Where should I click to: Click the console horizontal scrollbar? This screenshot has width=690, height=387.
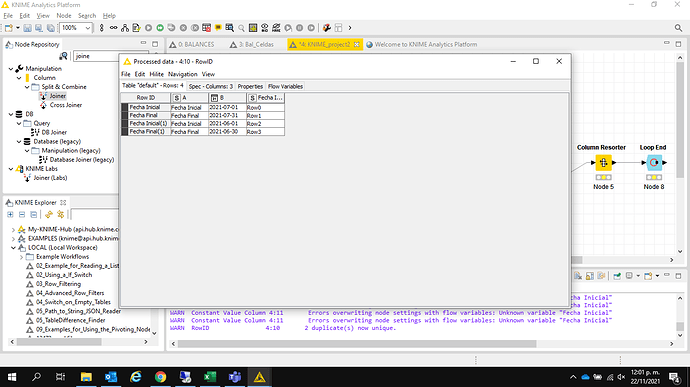tap(357, 343)
